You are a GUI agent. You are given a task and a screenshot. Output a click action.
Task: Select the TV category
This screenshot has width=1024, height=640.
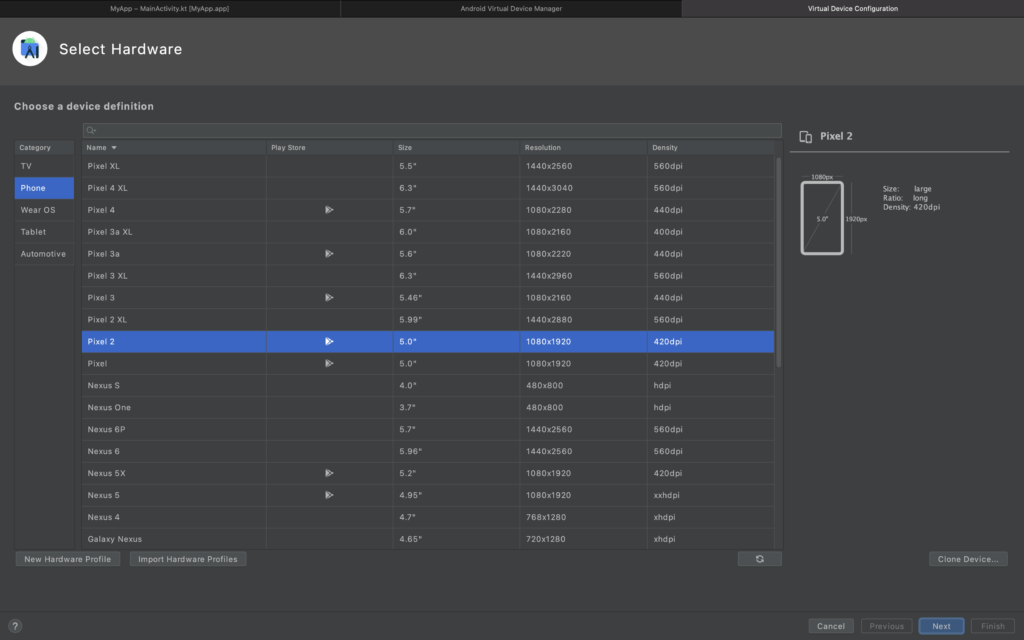pos(44,166)
